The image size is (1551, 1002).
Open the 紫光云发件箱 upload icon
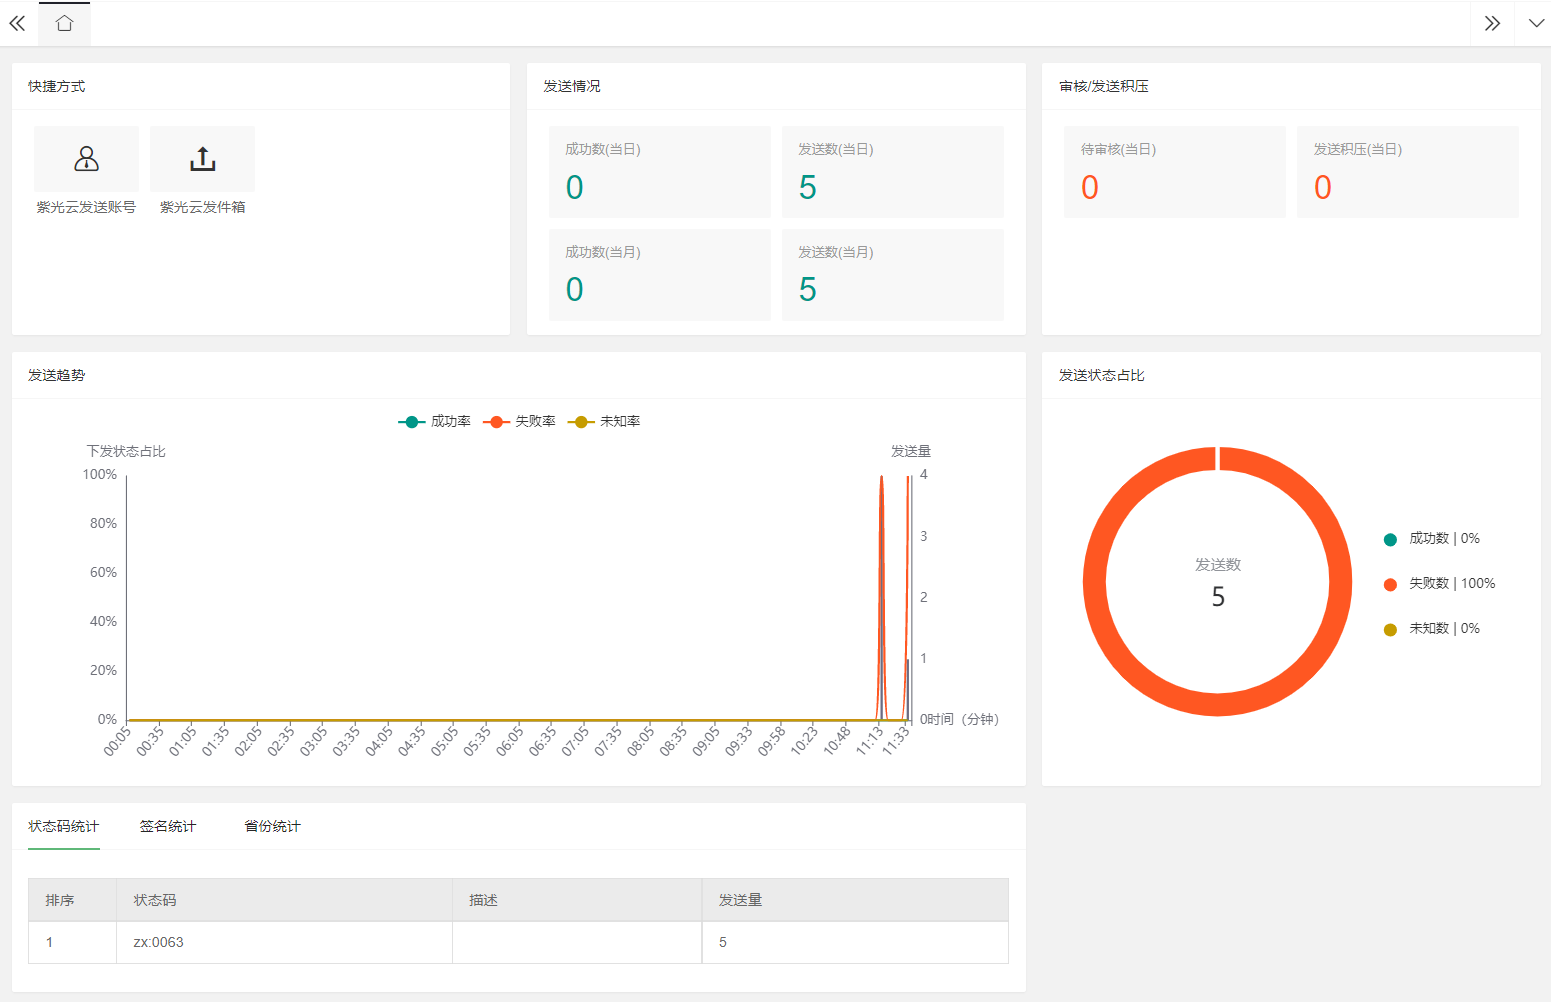pos(203,159)
